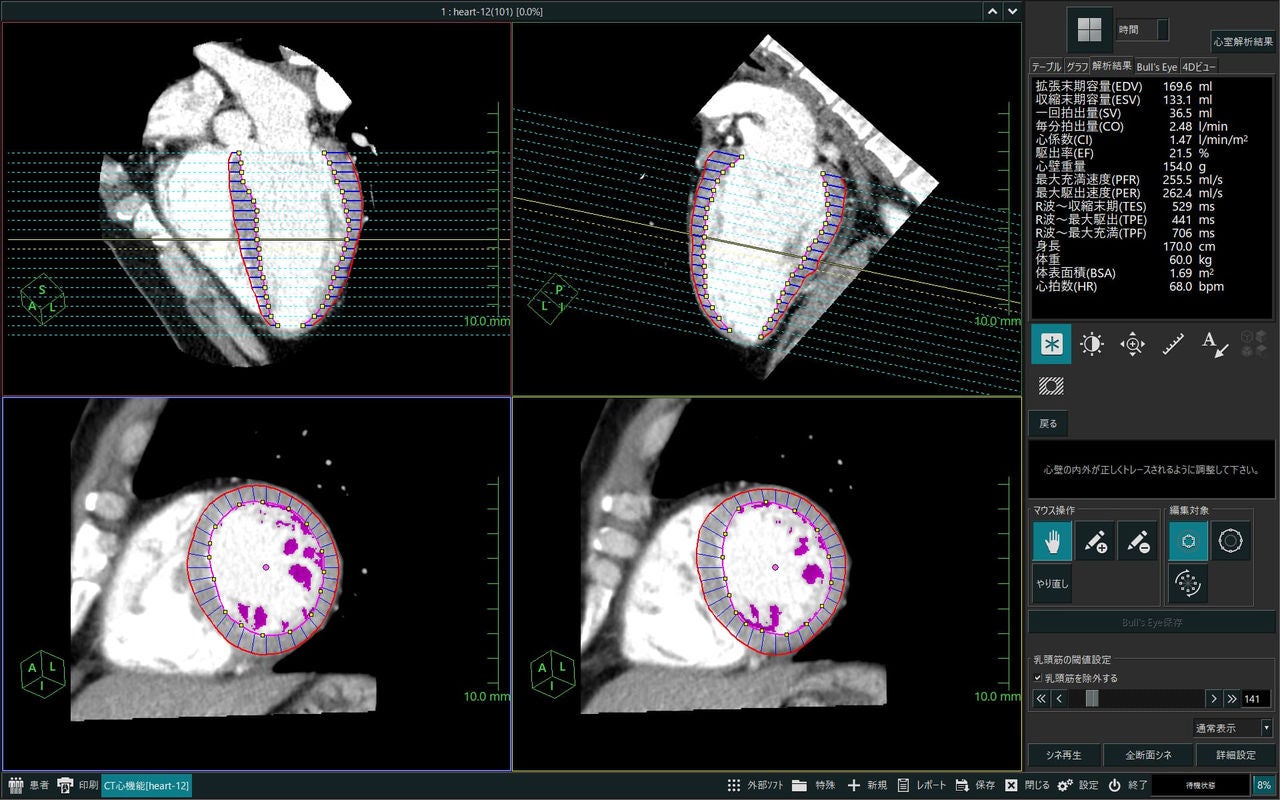Select the inner wall contour edit target
The height and width of the screenshot is (800, 1280).
1188,541
